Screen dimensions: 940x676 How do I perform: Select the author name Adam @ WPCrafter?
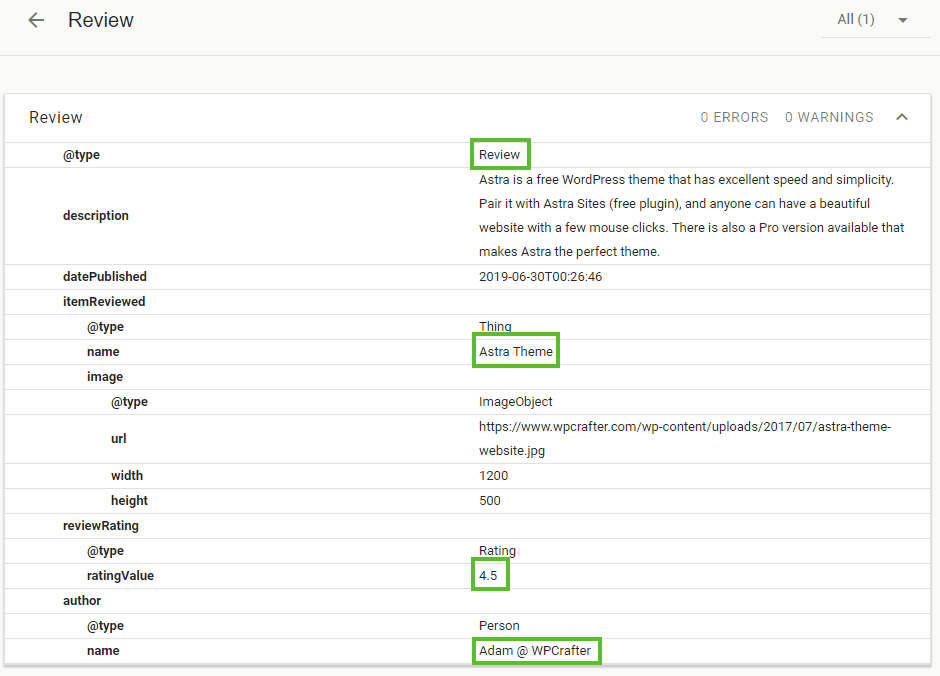click(x=535, y=651)
